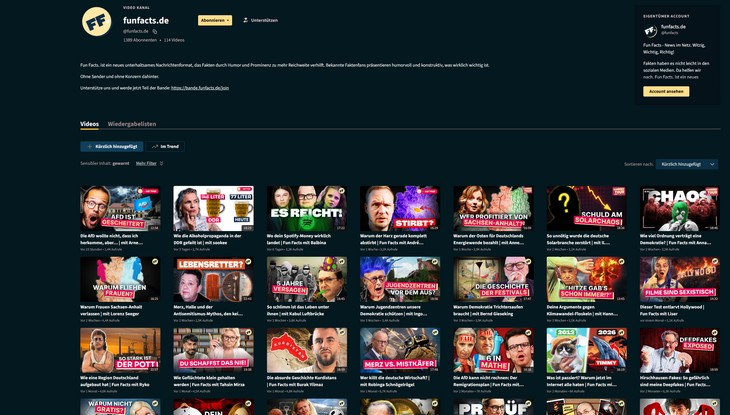730x415 pixels.
Task: Click the support person icon beside Unterstützen
Action: tap(245, 20)
